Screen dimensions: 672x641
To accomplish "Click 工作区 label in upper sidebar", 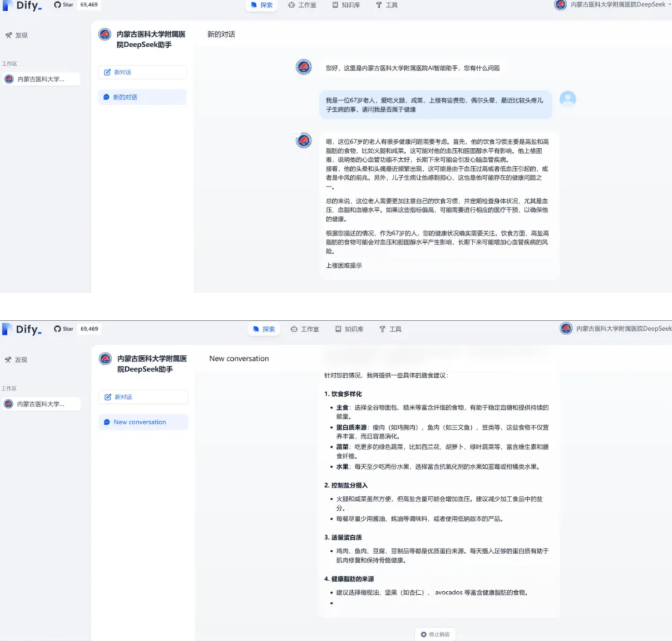I will [9, 64].
